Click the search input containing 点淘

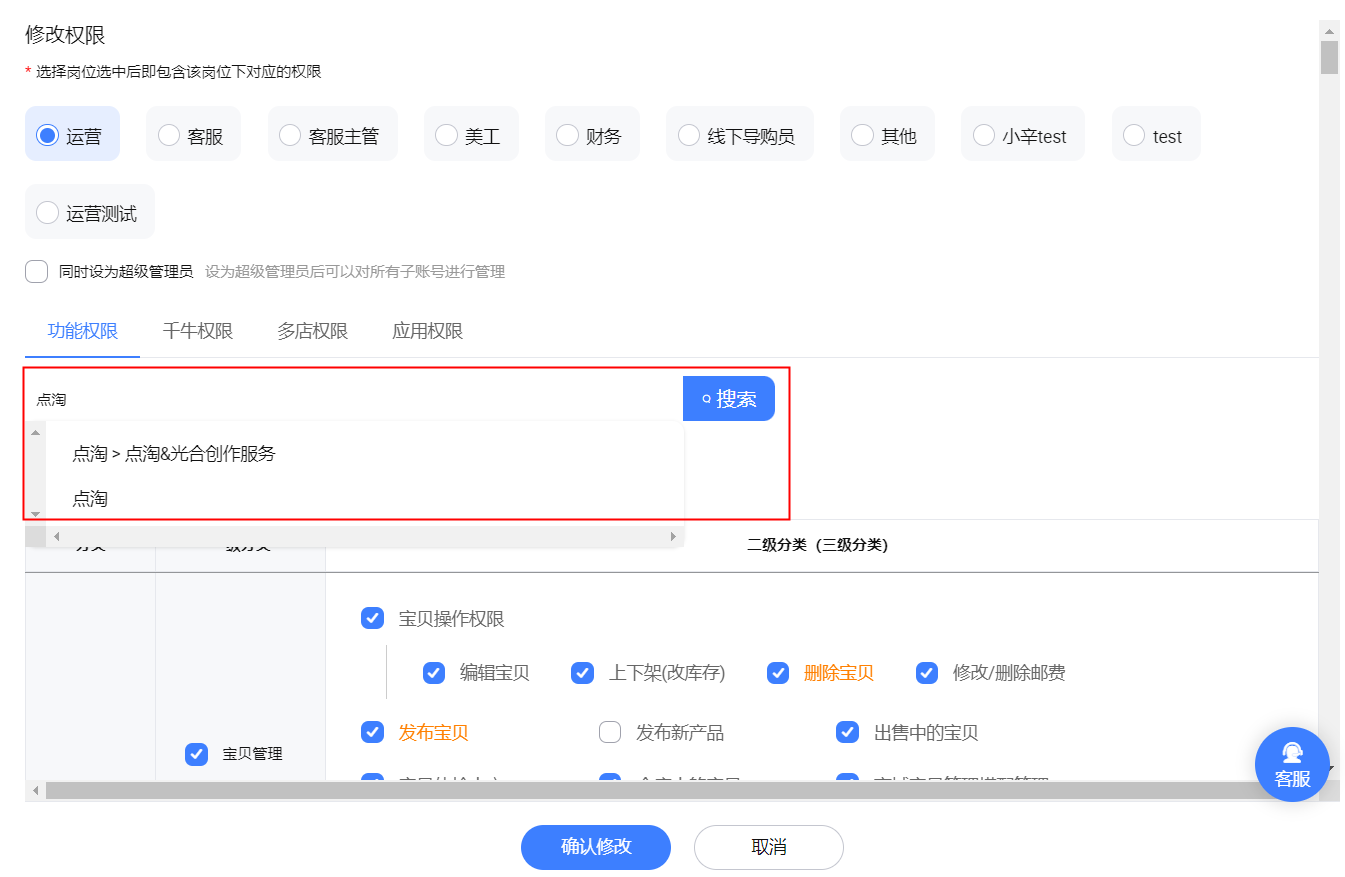pyautogui.click(x=354, y=399)
